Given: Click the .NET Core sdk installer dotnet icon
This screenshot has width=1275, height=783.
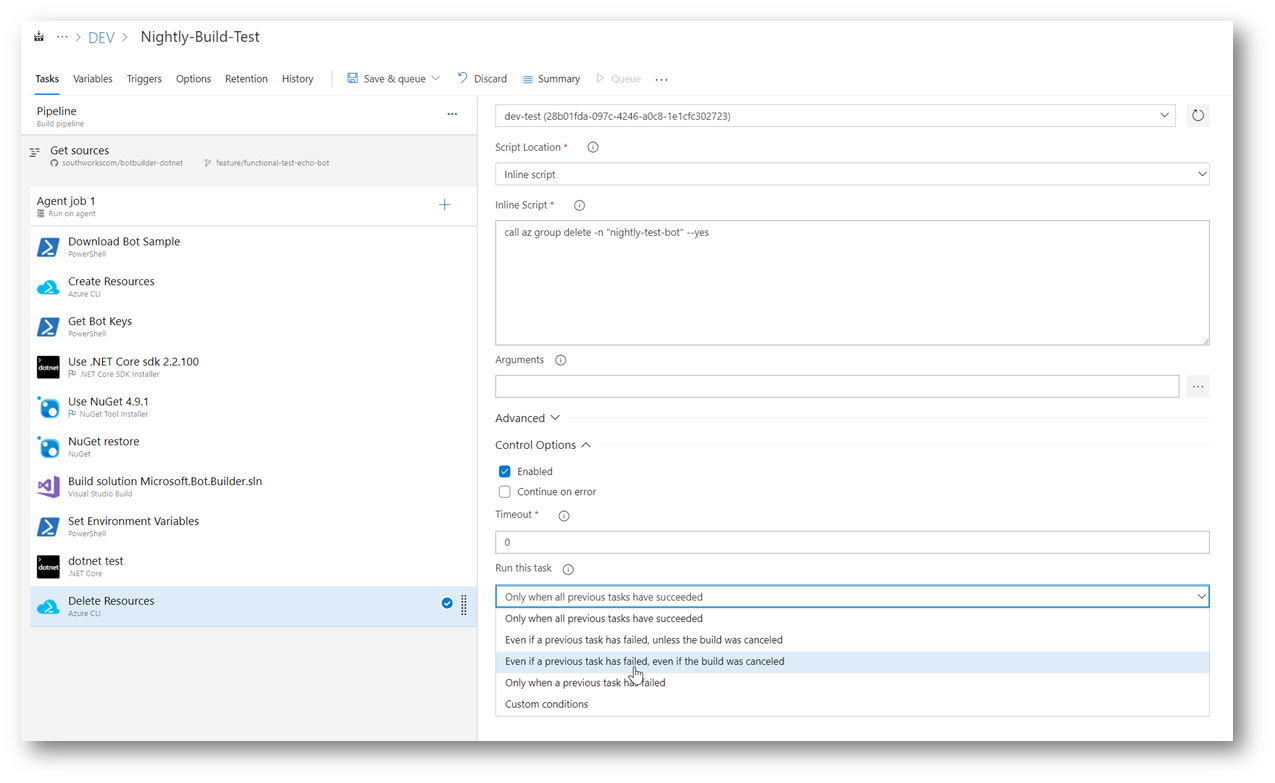Looking at the screenshot, I should (48, 367).
